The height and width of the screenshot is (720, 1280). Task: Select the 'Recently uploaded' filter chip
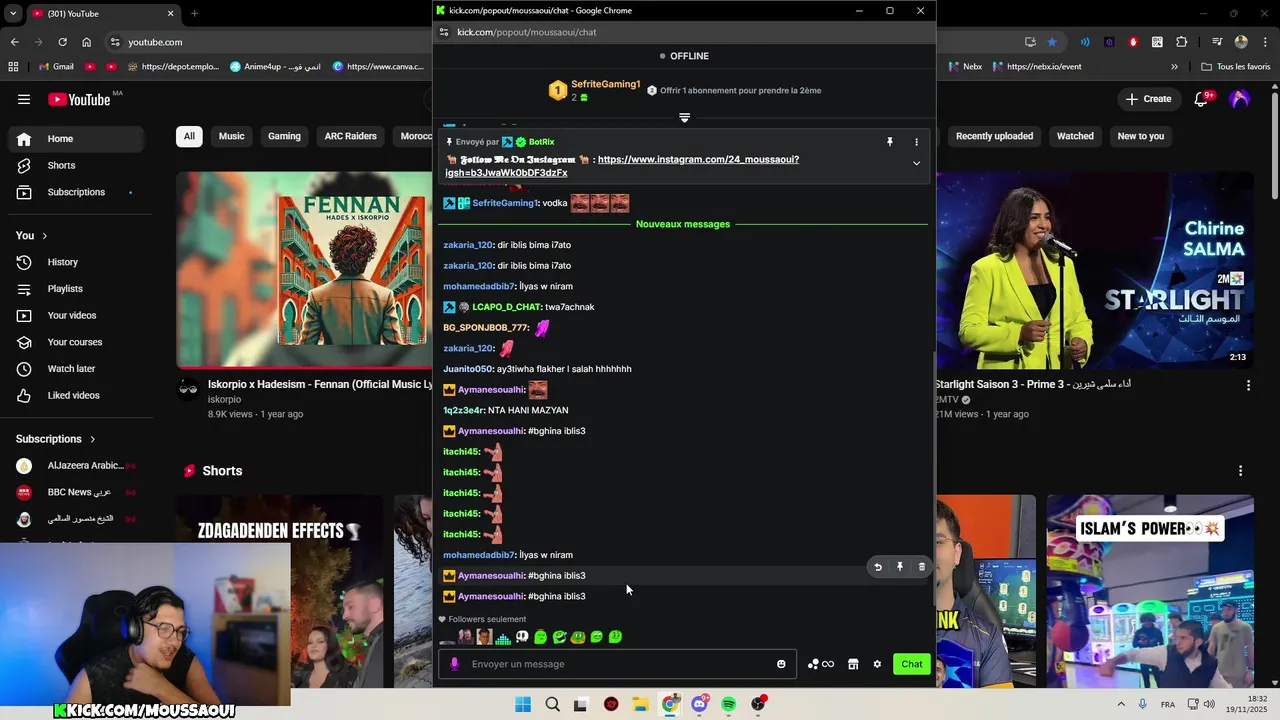tap(994, 136)
